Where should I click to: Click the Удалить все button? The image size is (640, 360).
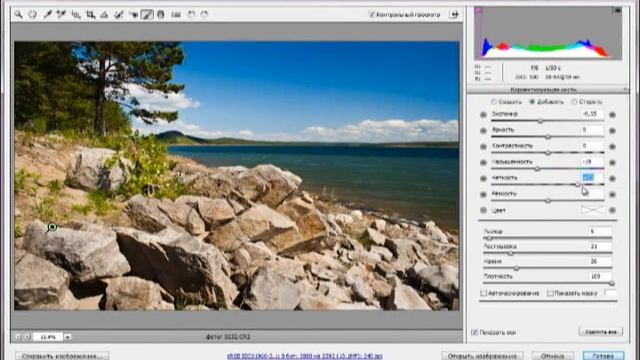coord(600,332)
